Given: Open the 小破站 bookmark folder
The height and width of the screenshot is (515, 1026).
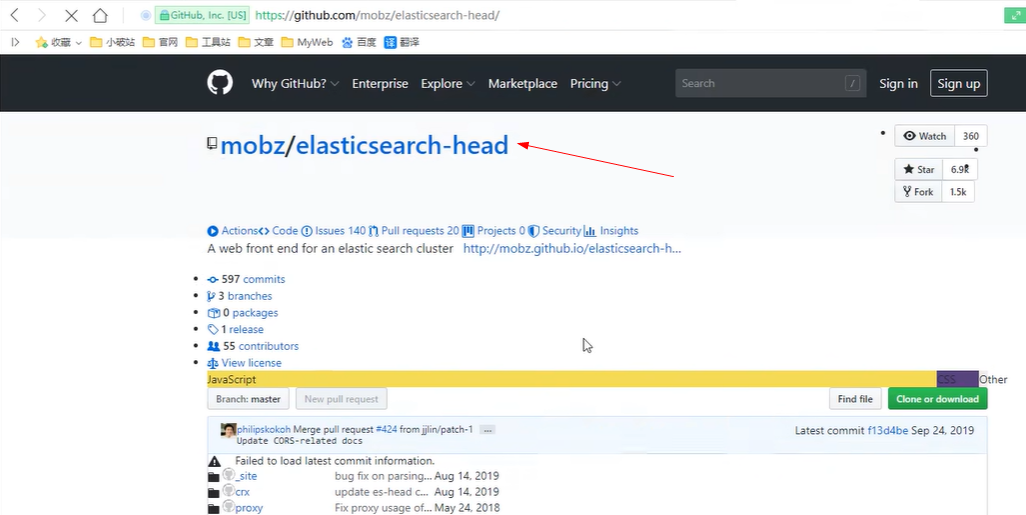Looking at the screenshot, I should click(113, 42).
